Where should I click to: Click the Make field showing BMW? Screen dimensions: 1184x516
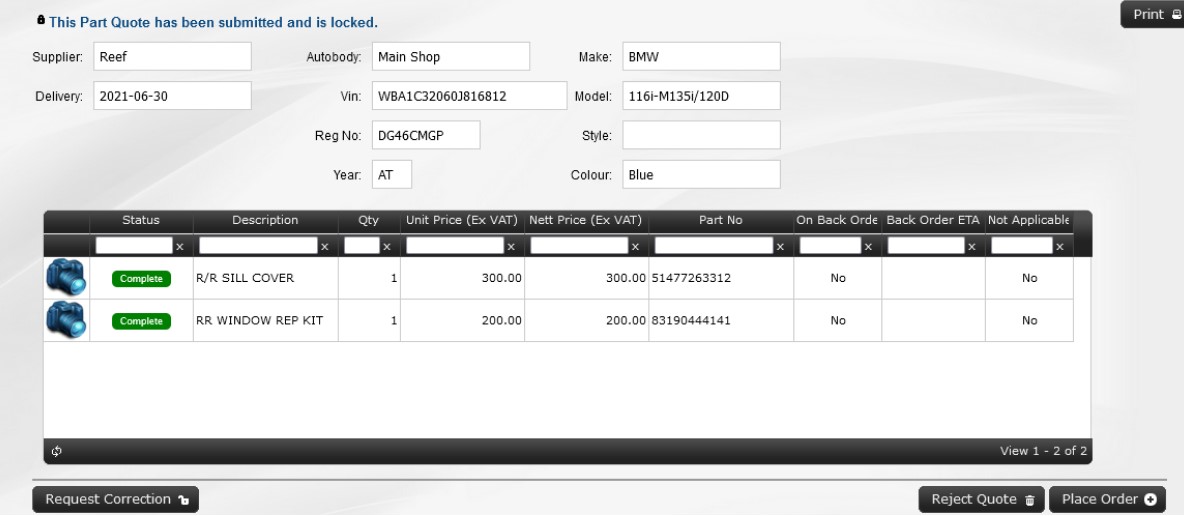click(x=701, y=57)
